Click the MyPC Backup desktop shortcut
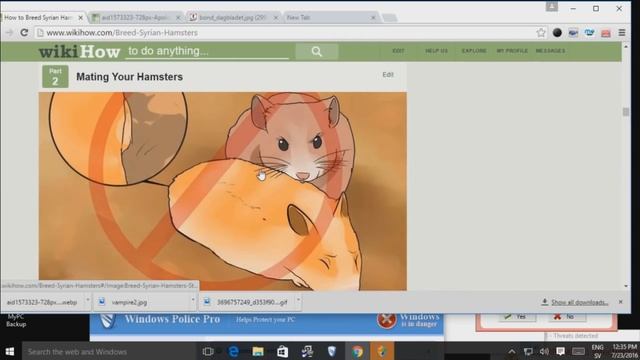 tap(16, 320)
